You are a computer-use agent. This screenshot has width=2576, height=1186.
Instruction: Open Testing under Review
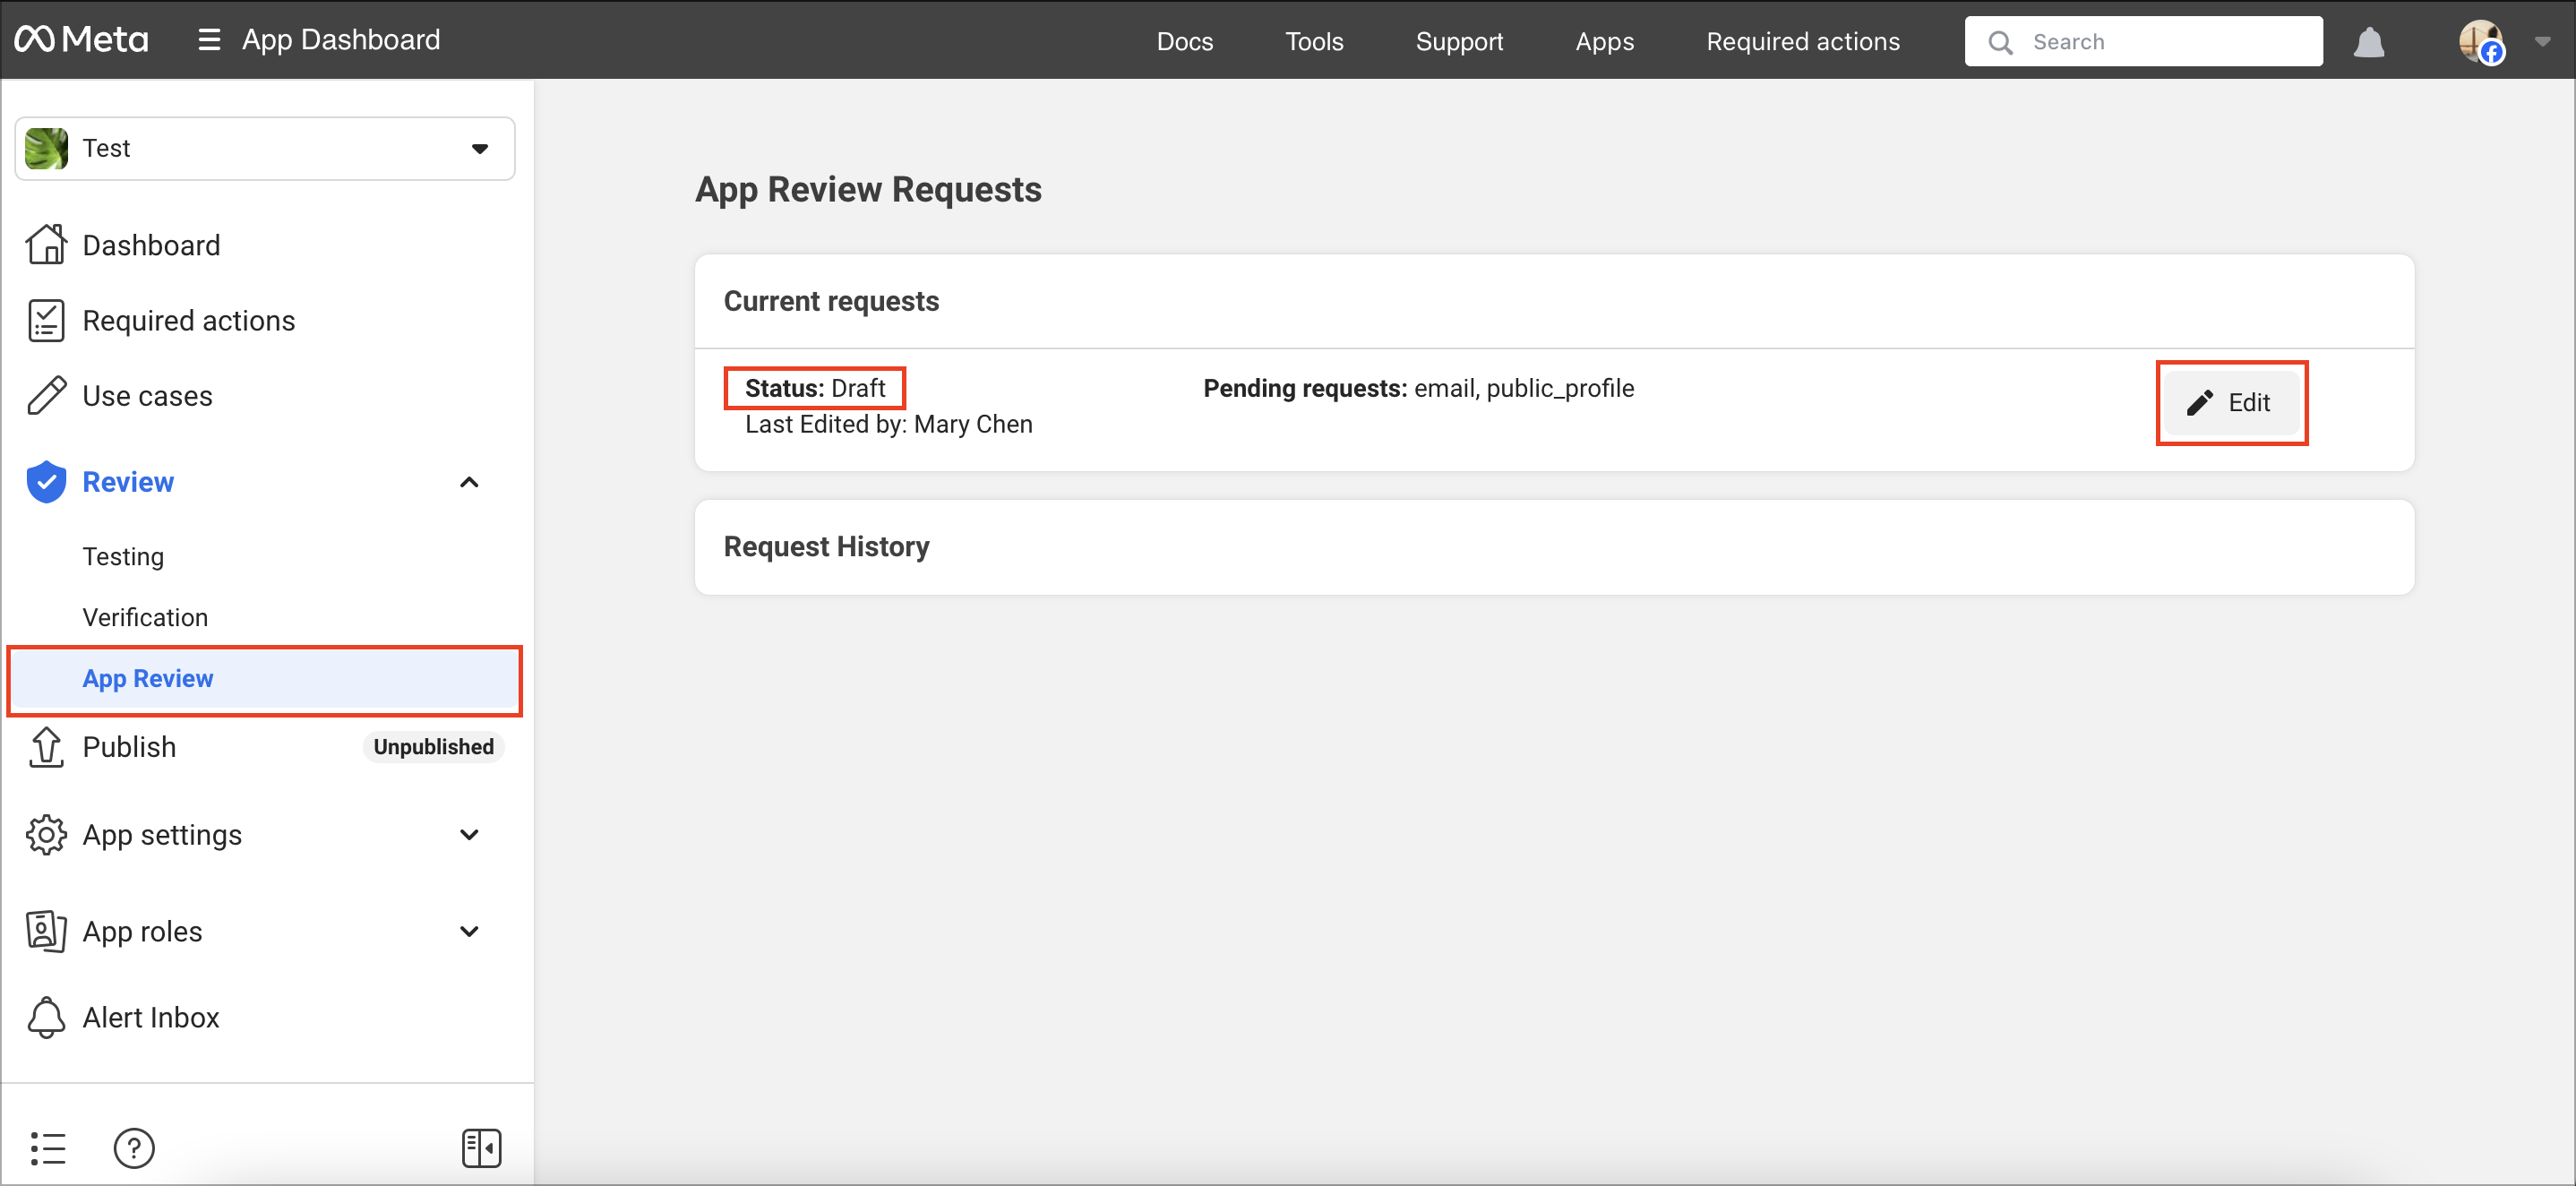click(x=123, y=556)
